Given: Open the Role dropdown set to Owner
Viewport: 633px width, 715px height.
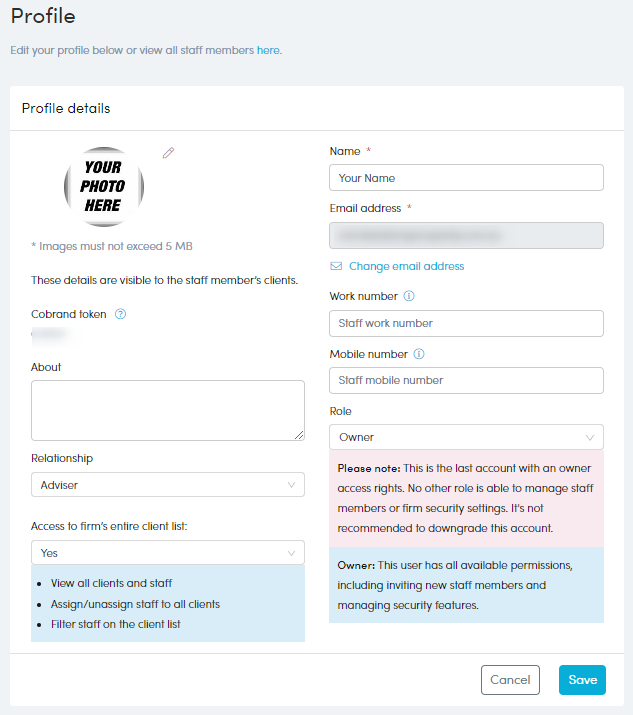Looking at the screenshot, I should click(466, 437).
